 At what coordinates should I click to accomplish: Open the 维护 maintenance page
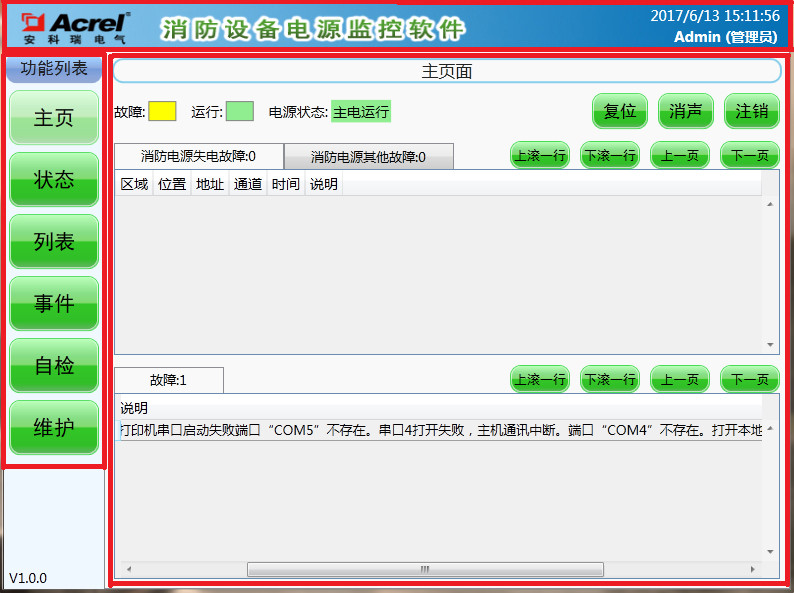point(54,428)
